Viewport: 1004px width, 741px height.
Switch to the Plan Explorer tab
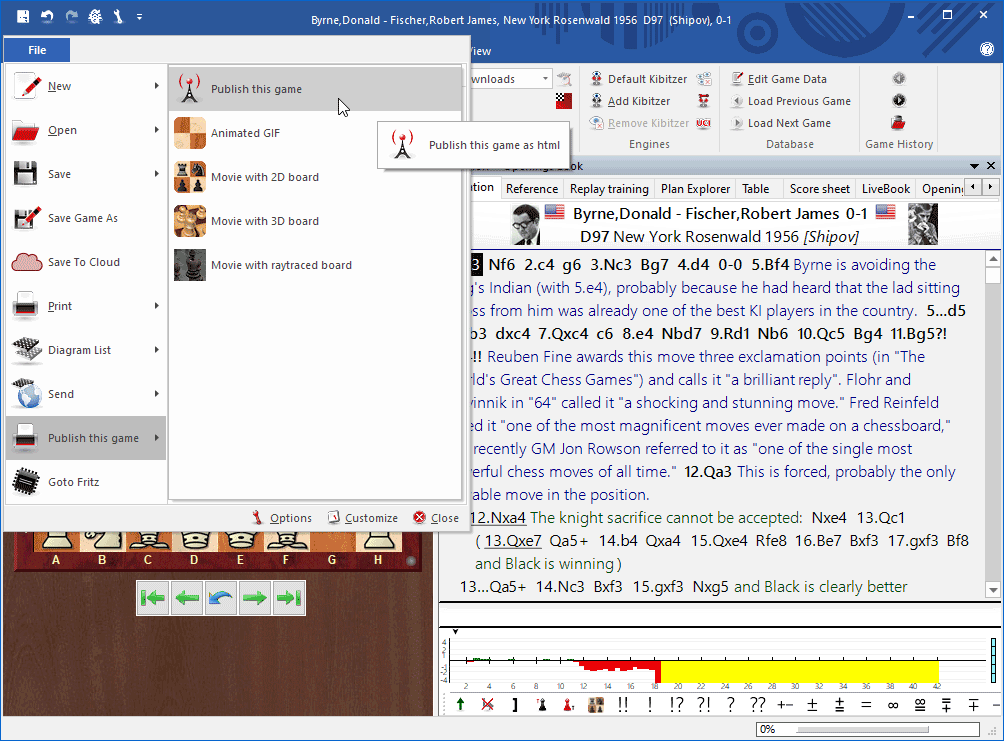(695, 188)
